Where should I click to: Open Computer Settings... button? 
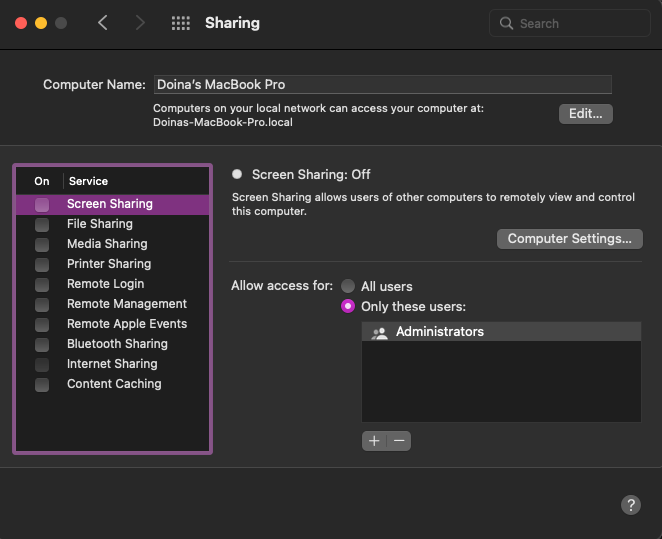coord(569,239)
